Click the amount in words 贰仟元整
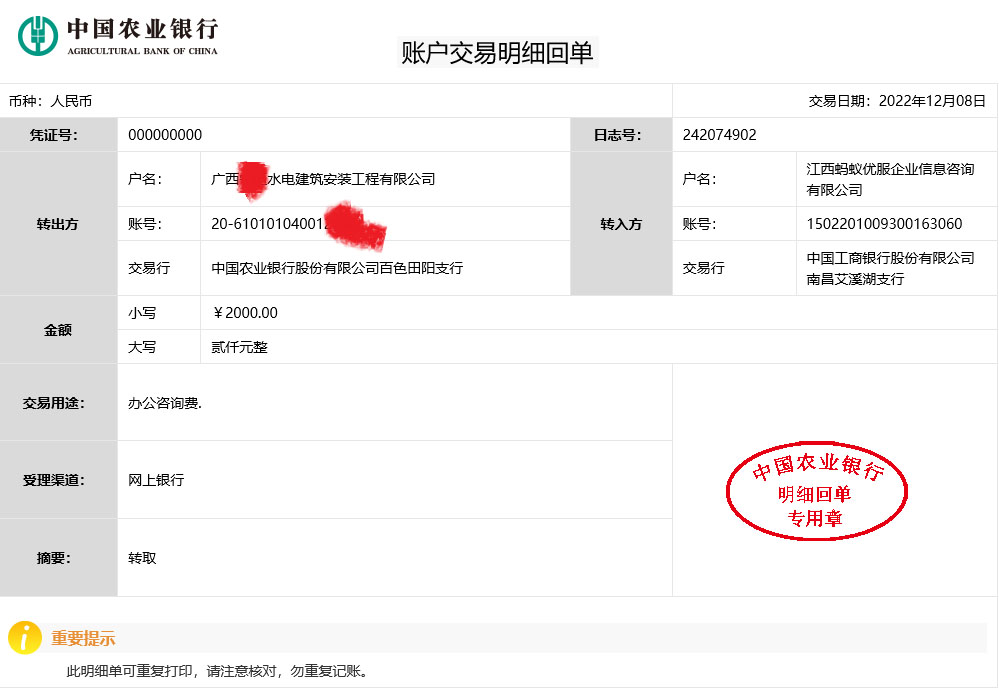999x688 pixels. (239, 347)
